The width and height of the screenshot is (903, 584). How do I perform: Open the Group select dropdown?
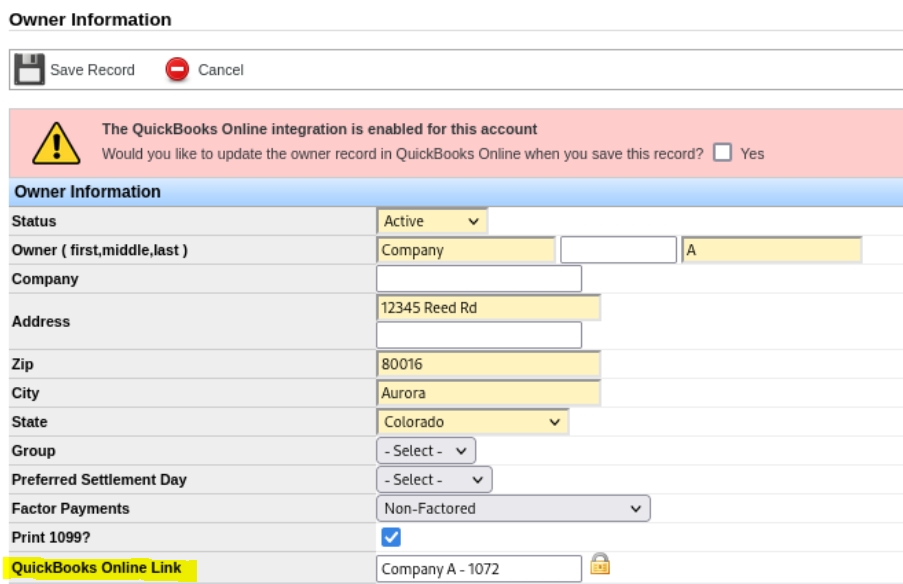tap(426, 450)
